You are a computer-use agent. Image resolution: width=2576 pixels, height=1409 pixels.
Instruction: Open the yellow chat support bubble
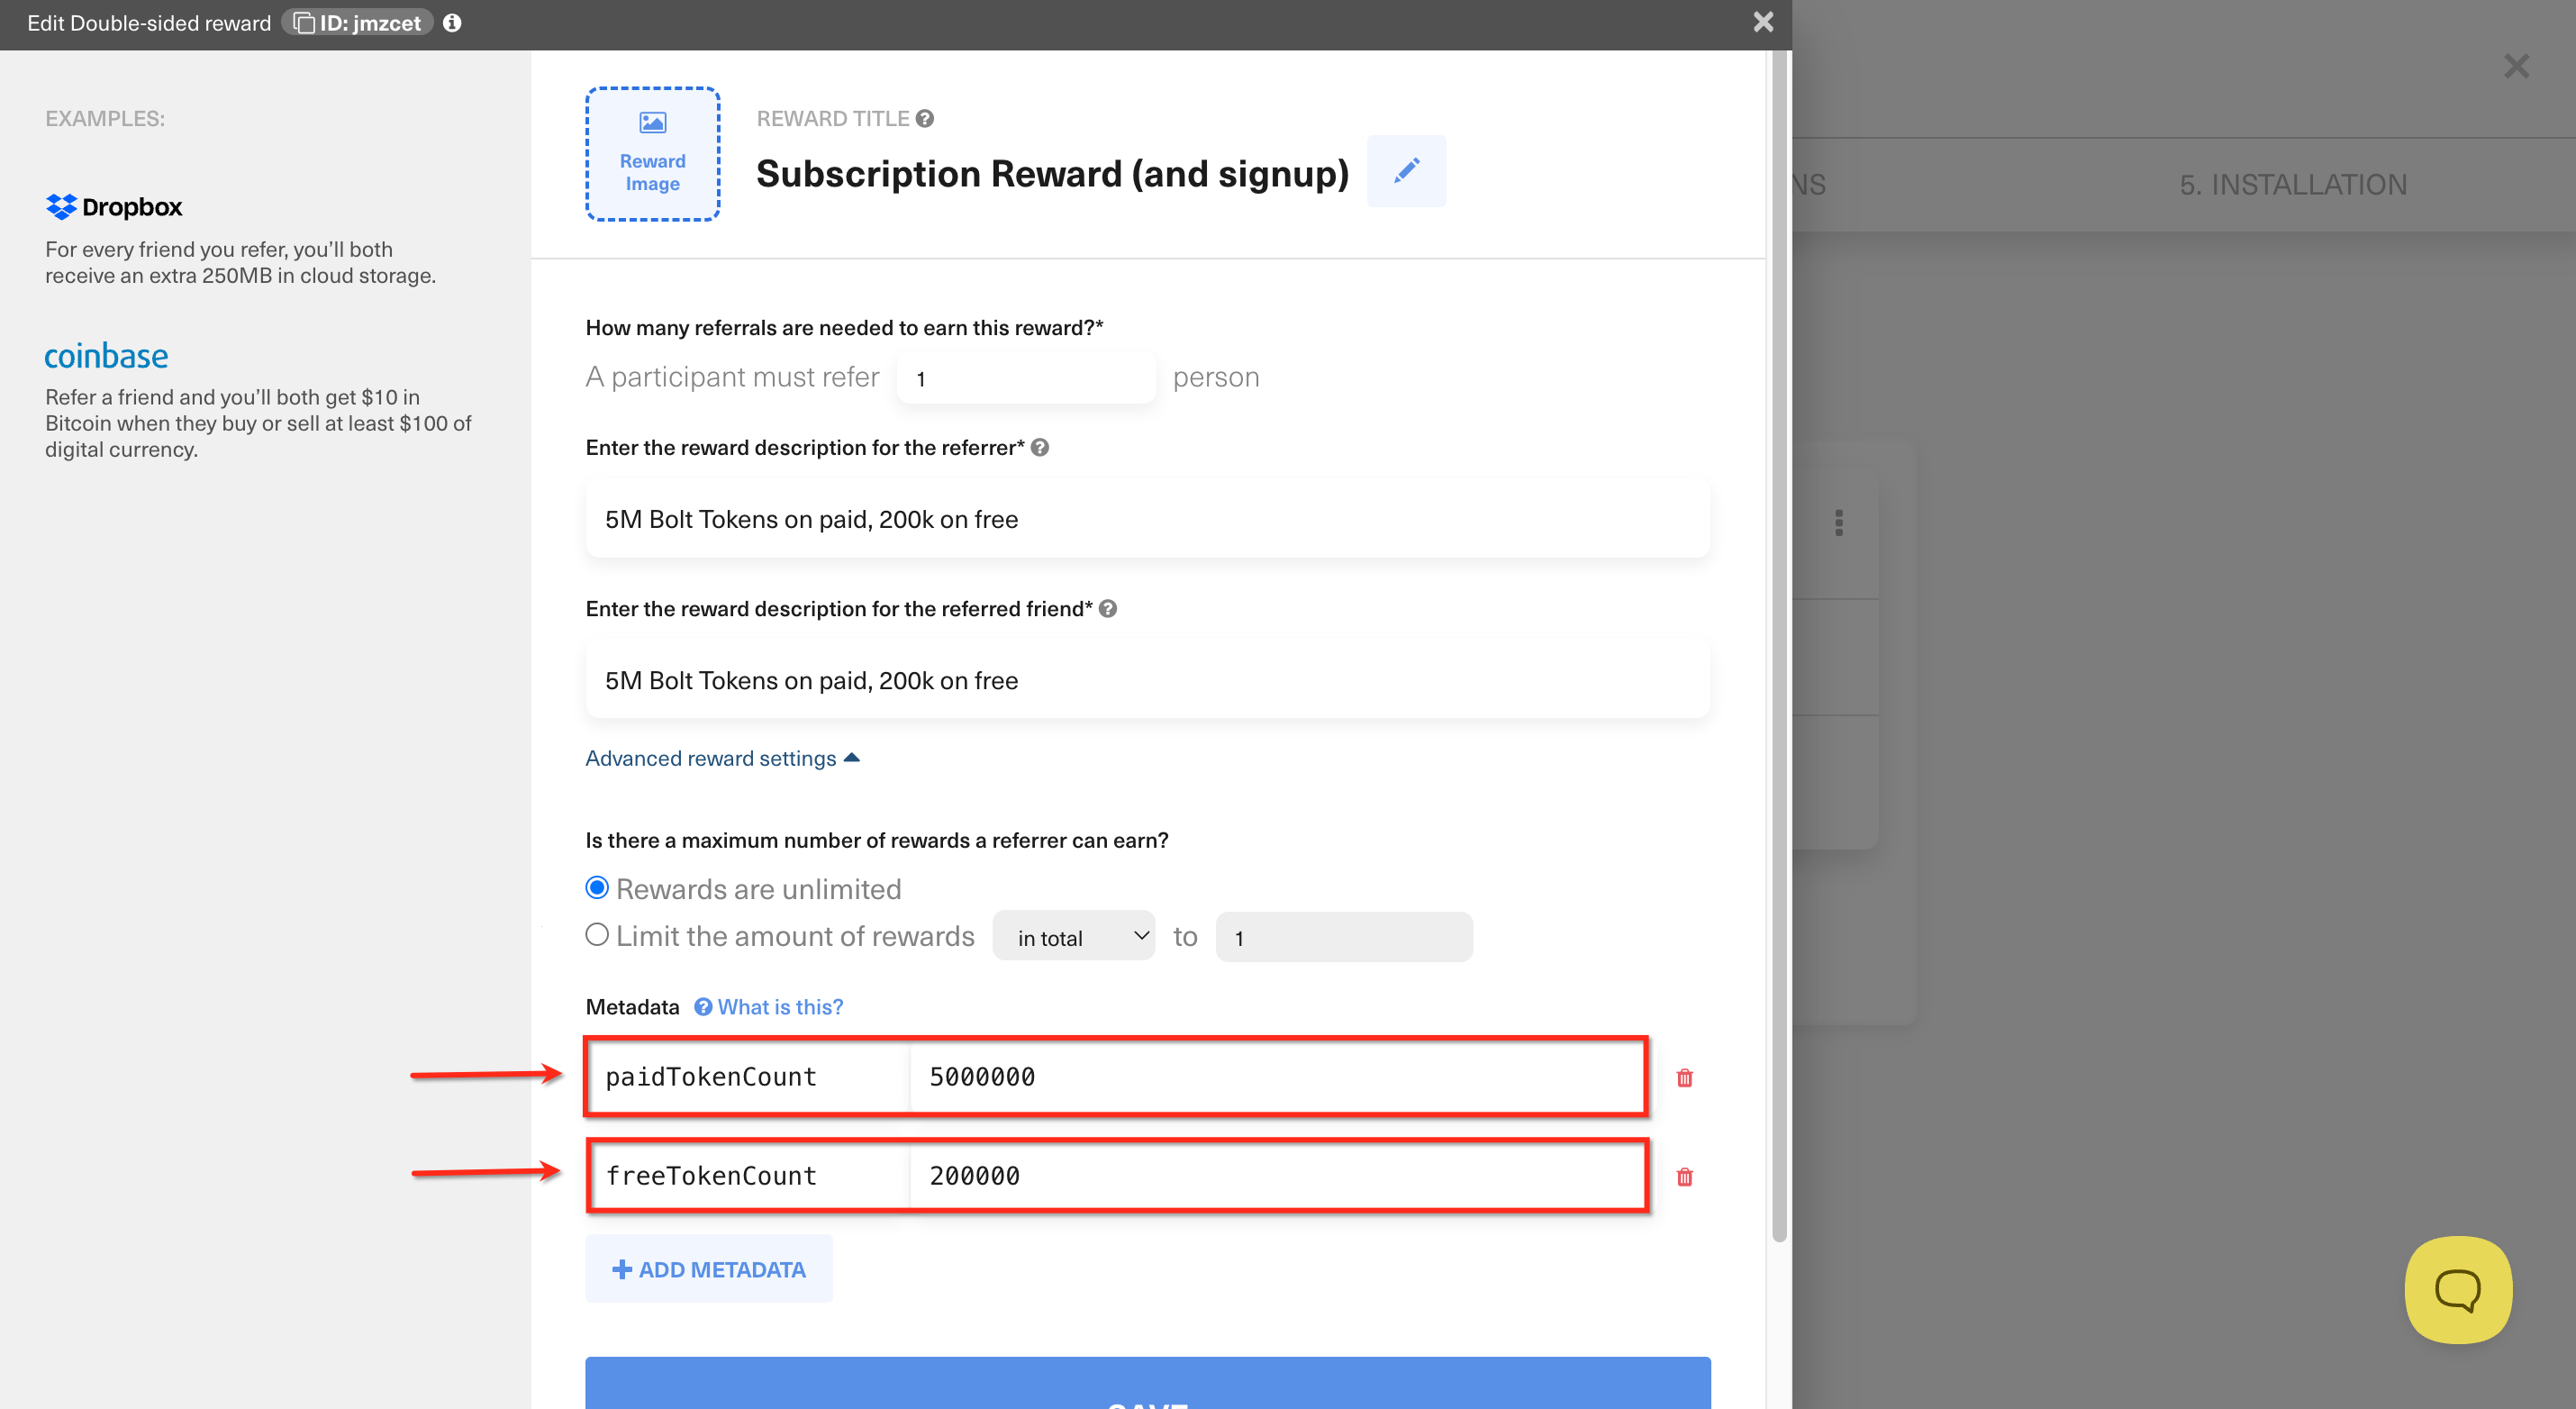pos(2458,1290)
